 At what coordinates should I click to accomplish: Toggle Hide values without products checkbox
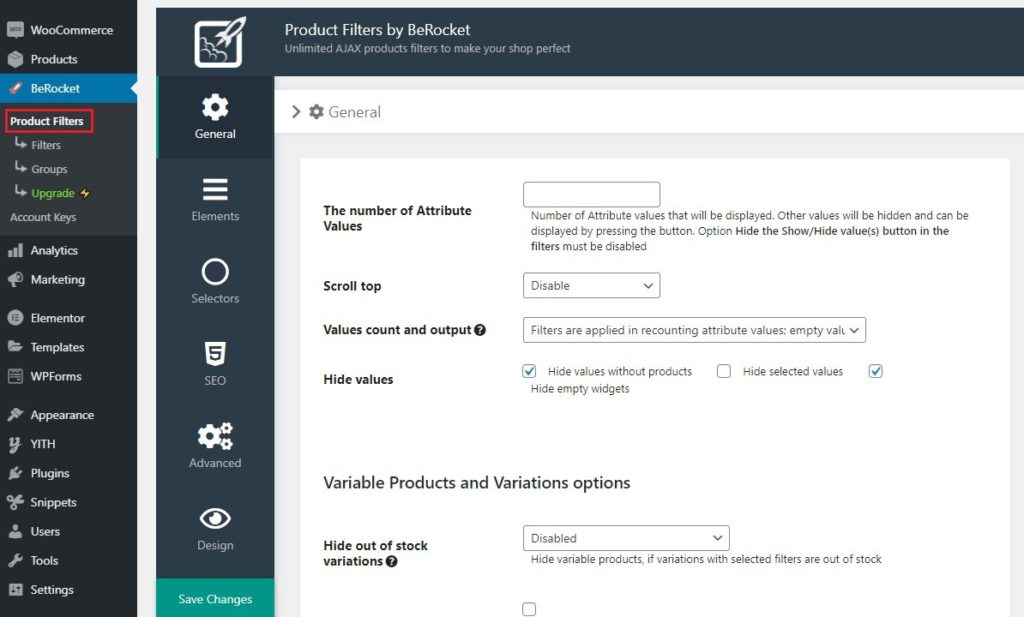pos(529,371)
